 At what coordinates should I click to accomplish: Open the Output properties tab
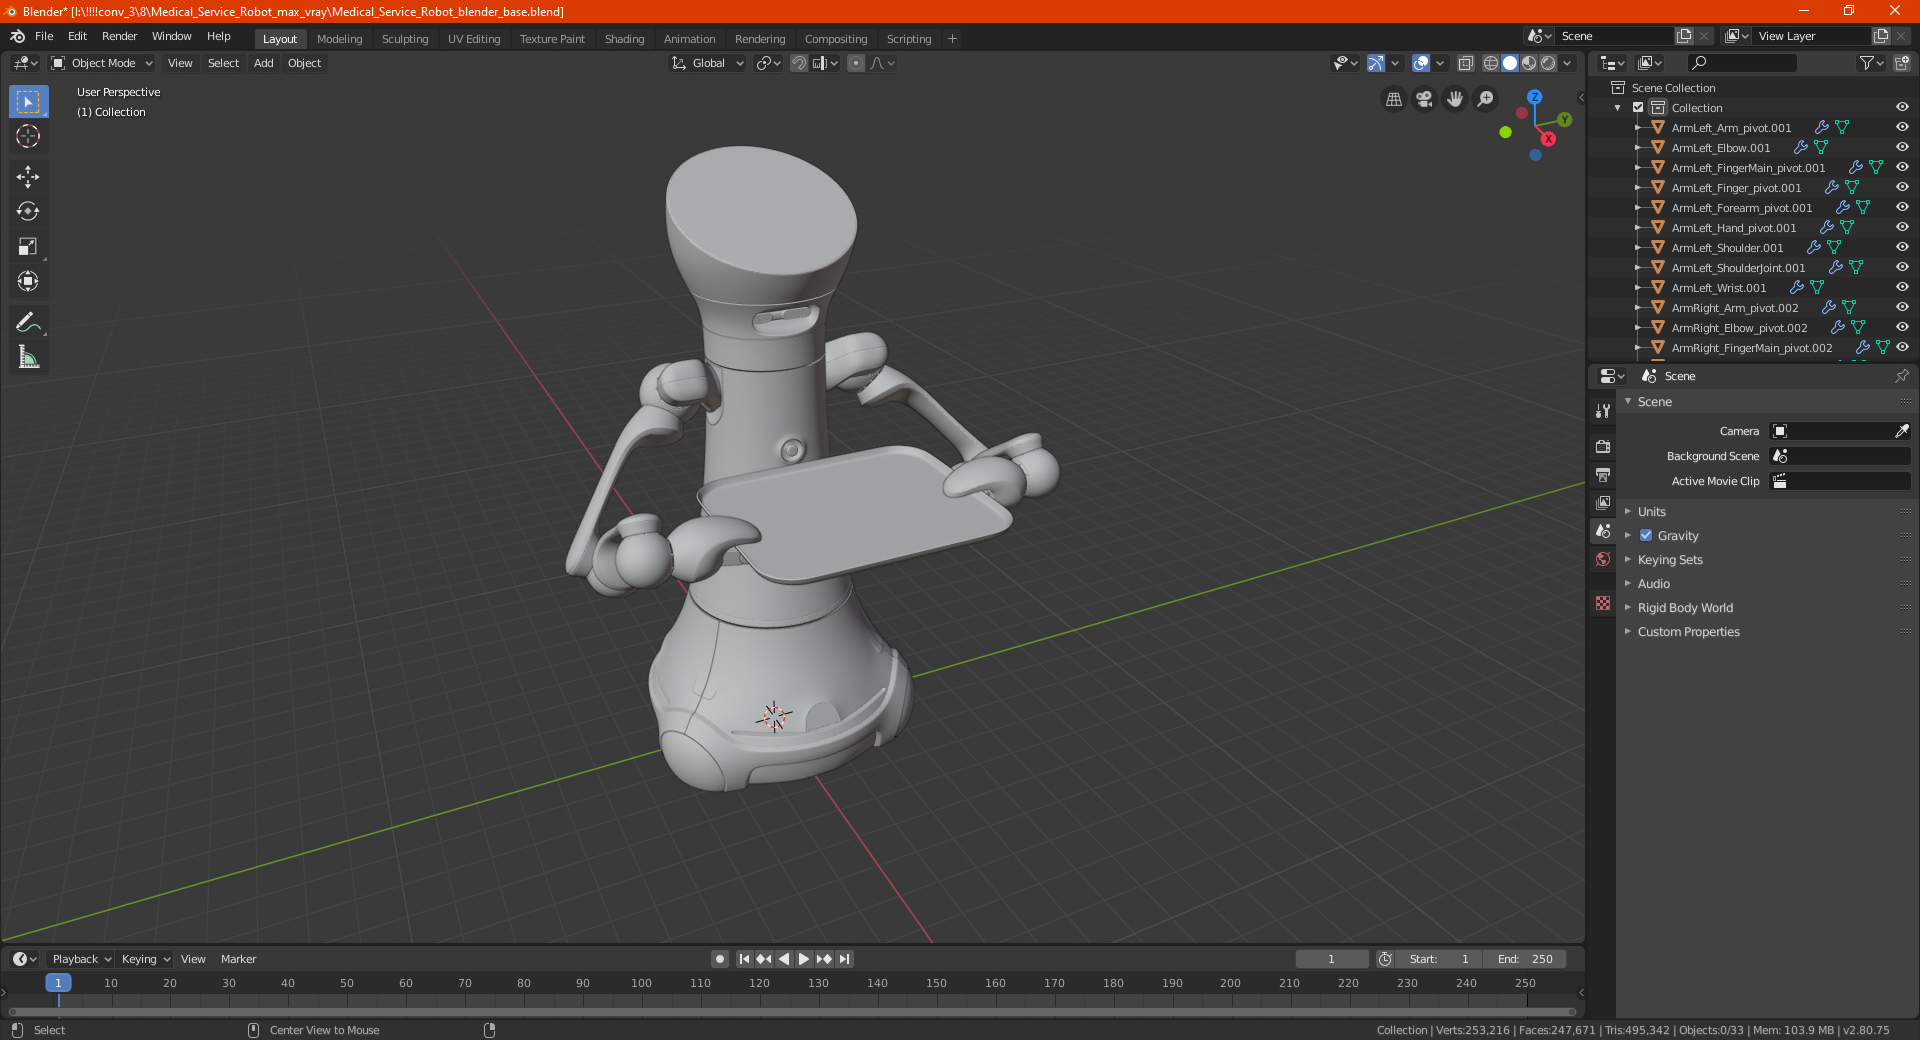[x=1603, y=474]
